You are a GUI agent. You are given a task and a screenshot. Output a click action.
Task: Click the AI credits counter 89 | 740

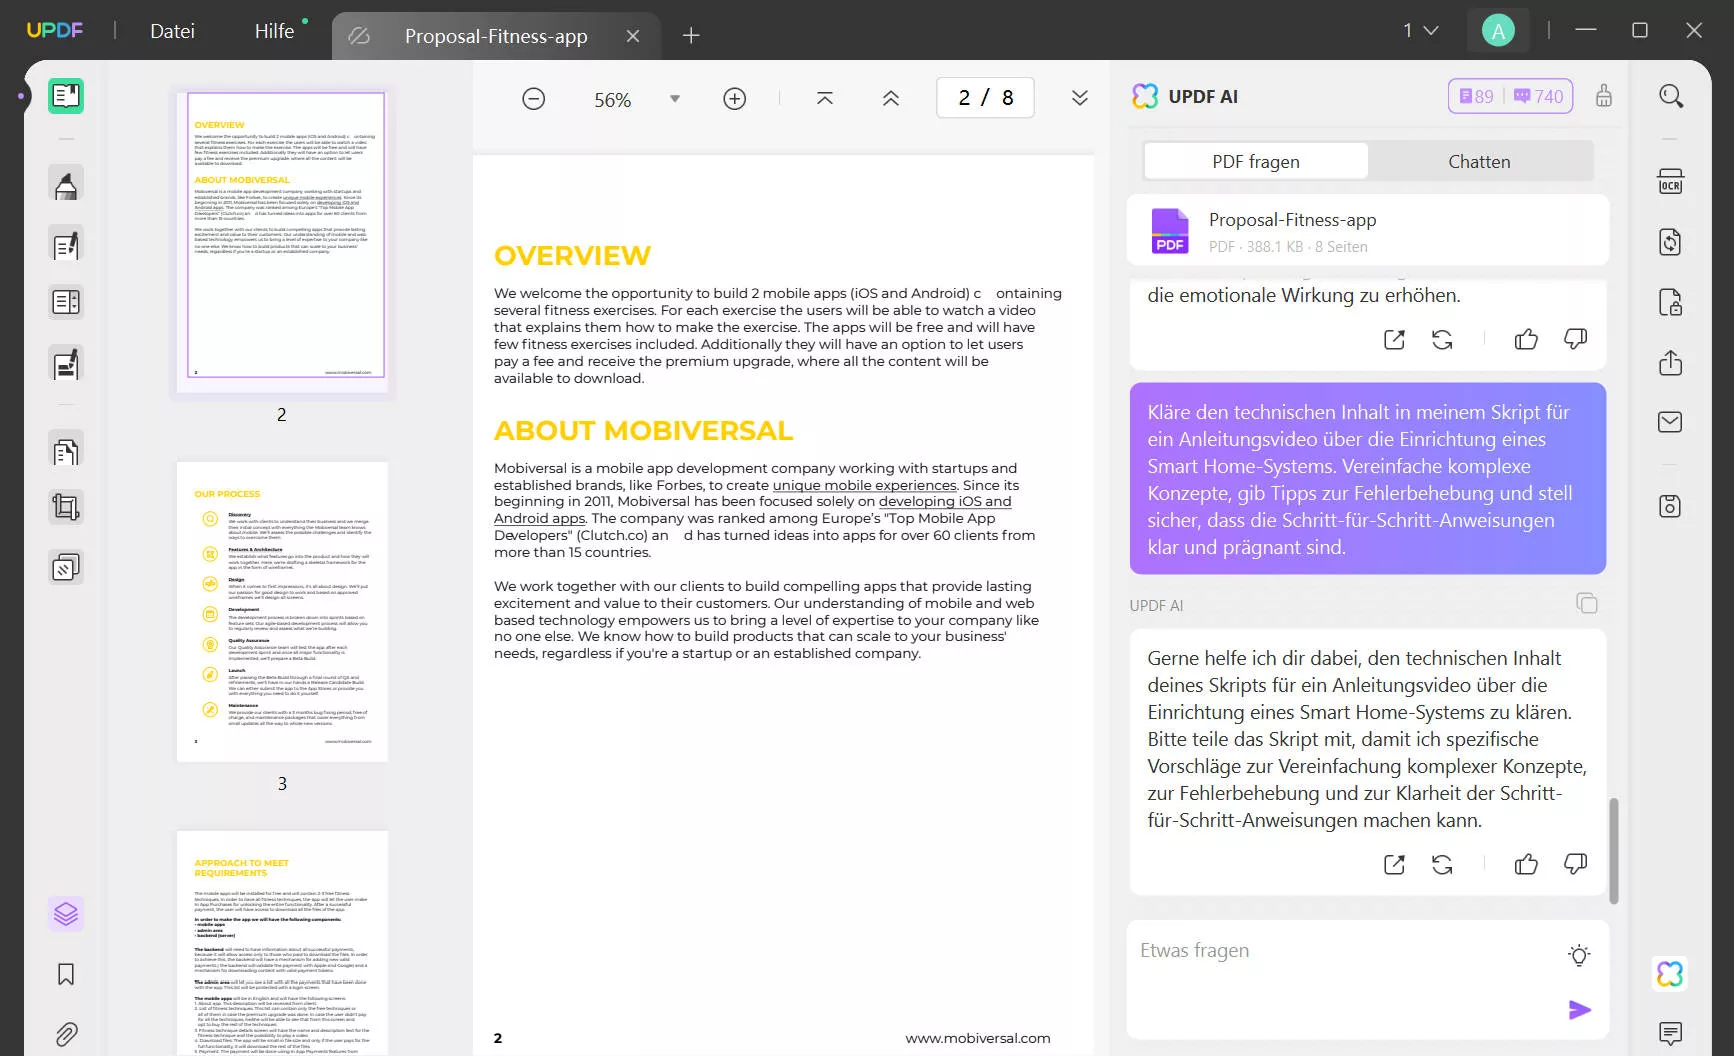click(x=1510, y=96)
